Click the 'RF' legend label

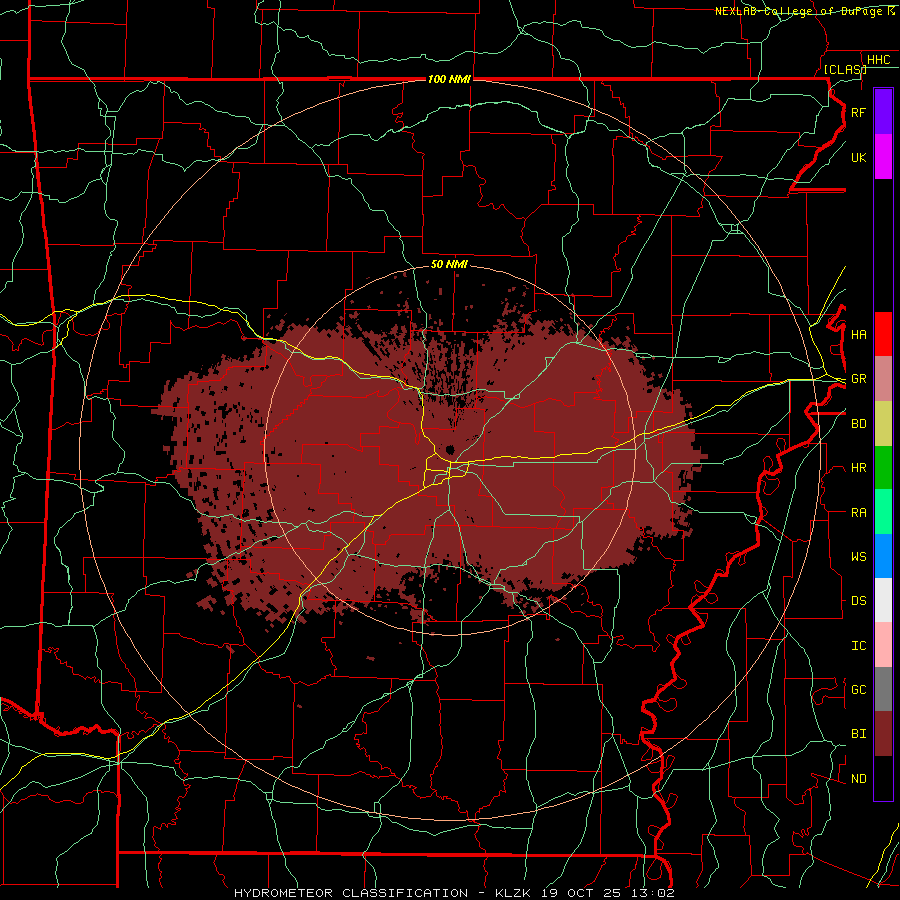point(858,113)
